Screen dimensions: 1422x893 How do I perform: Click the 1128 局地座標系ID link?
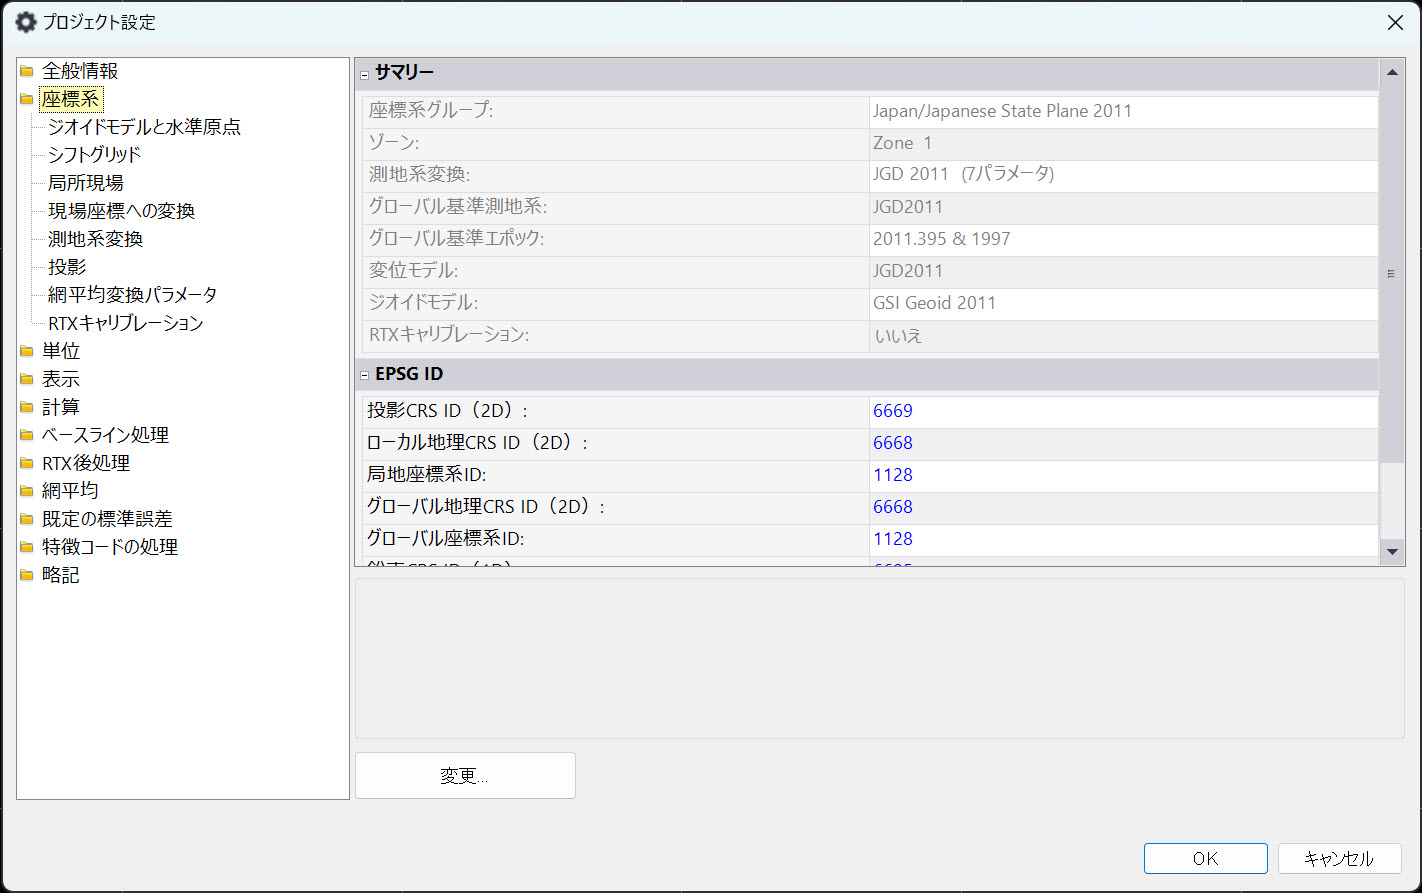[892, 474]
